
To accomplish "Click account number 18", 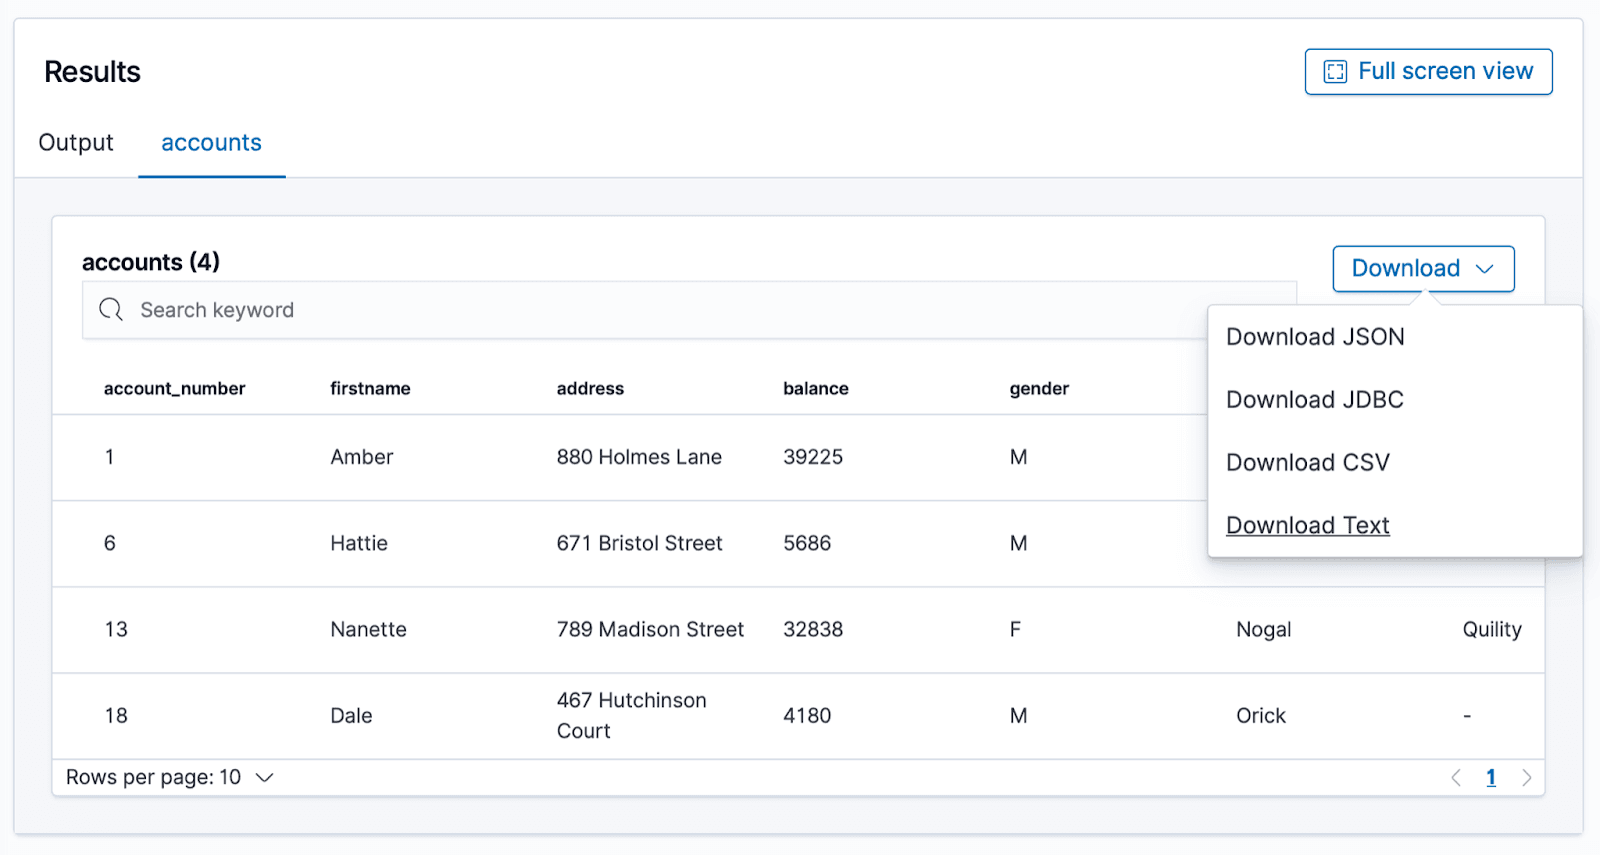I will click(x=116, y=716).
